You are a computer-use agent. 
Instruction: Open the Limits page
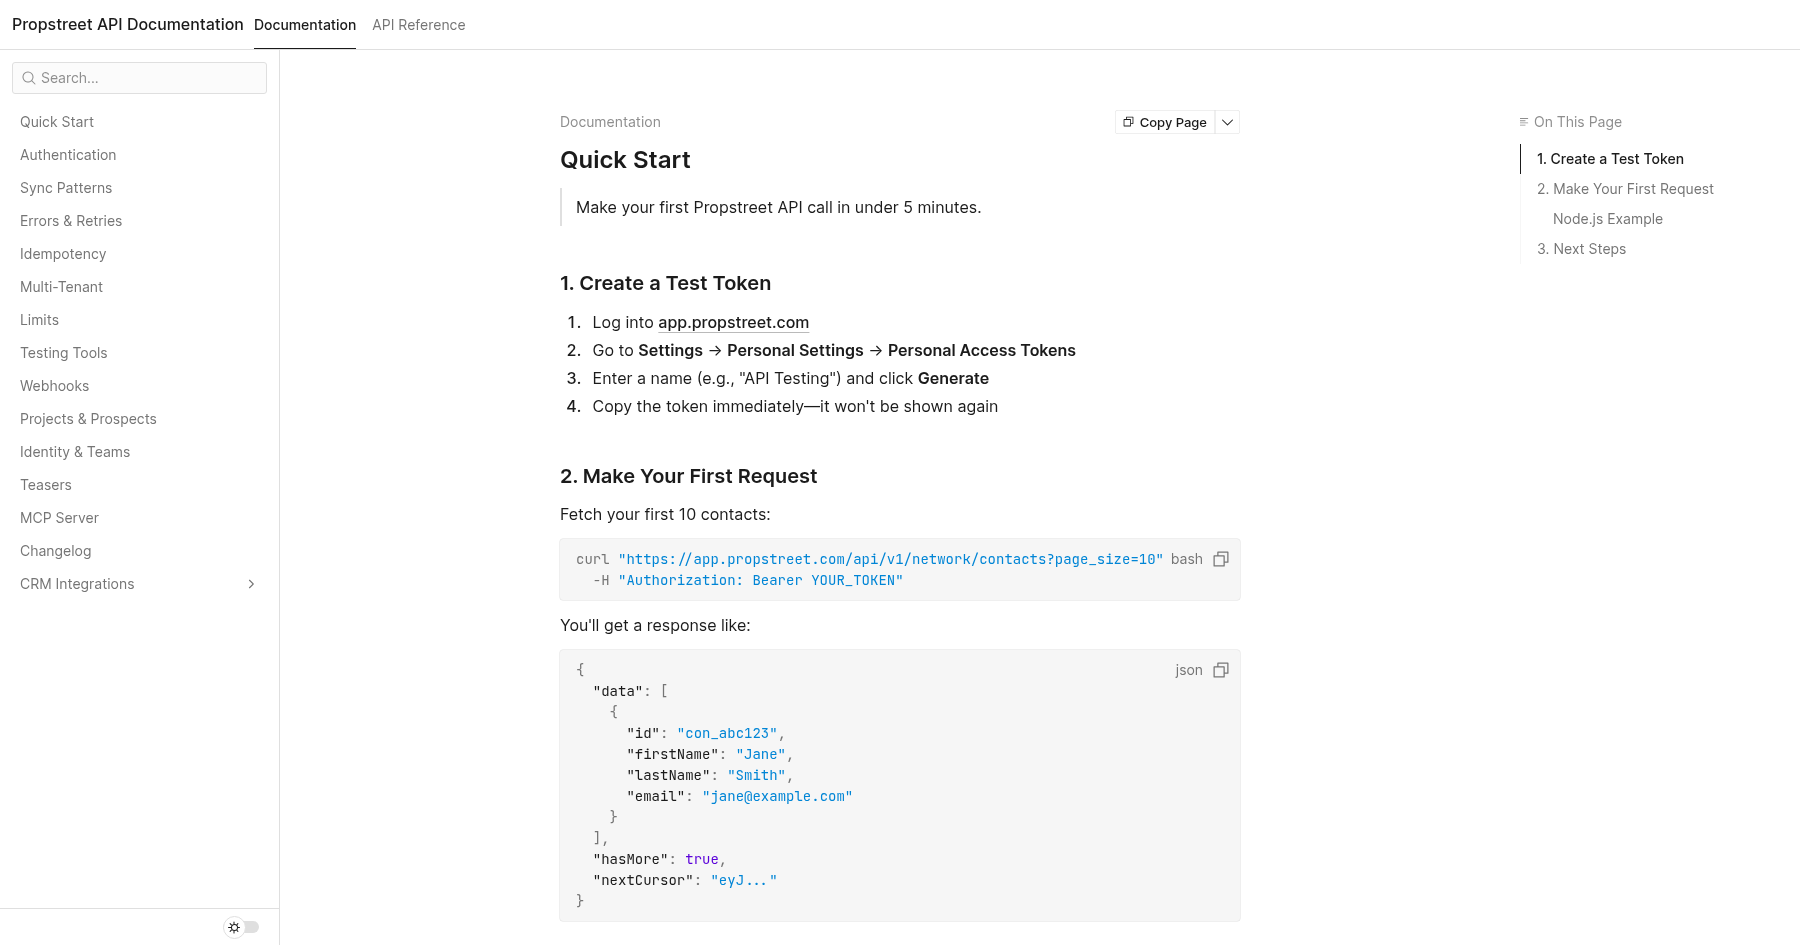(39, 320)
